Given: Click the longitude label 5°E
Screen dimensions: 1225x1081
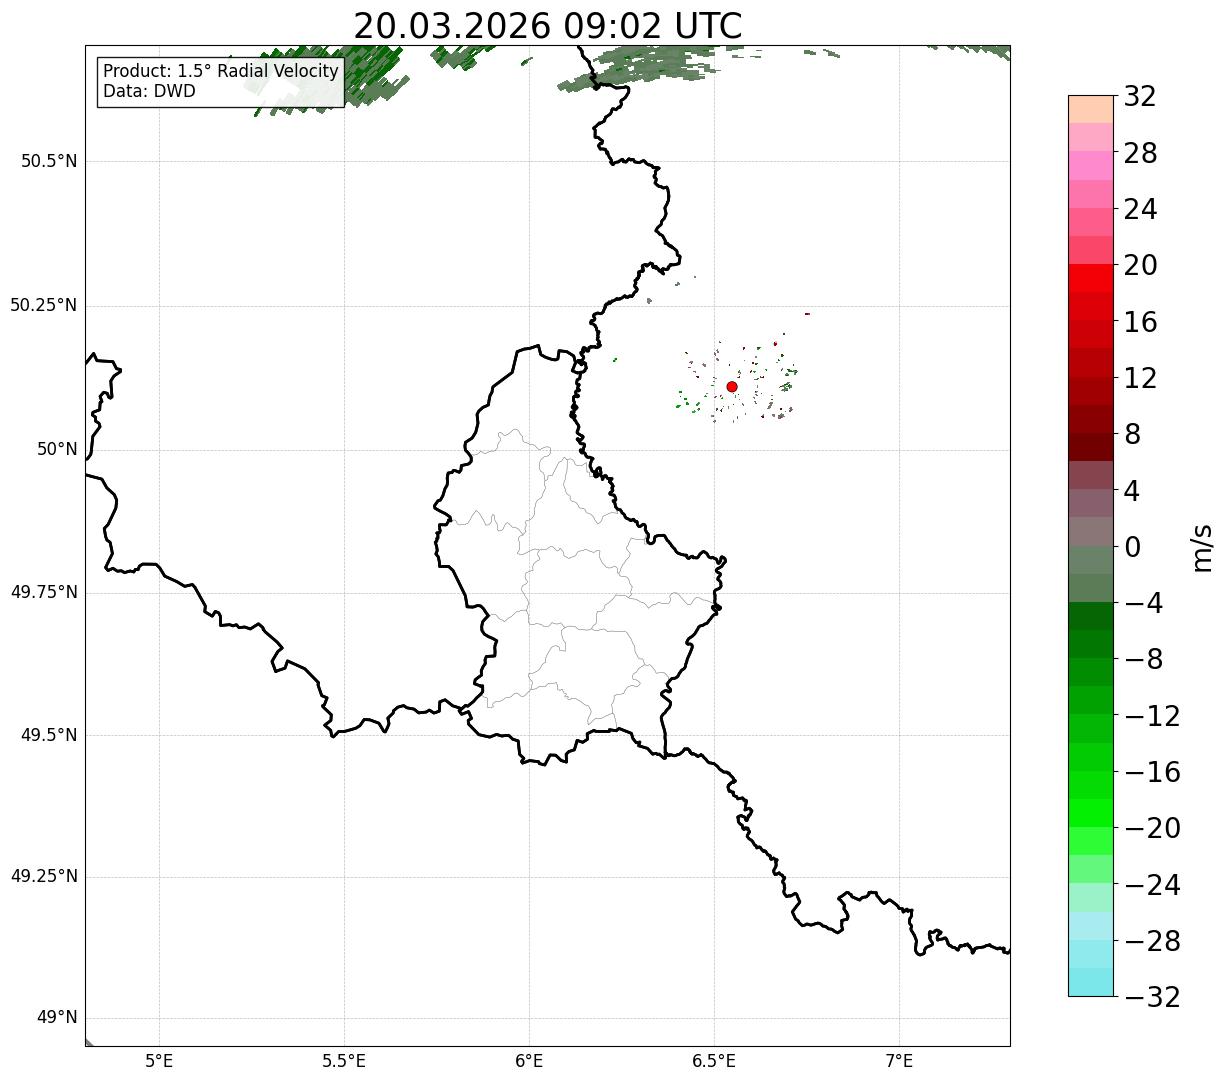Looking at the screenshot, I should point(159,1061).
